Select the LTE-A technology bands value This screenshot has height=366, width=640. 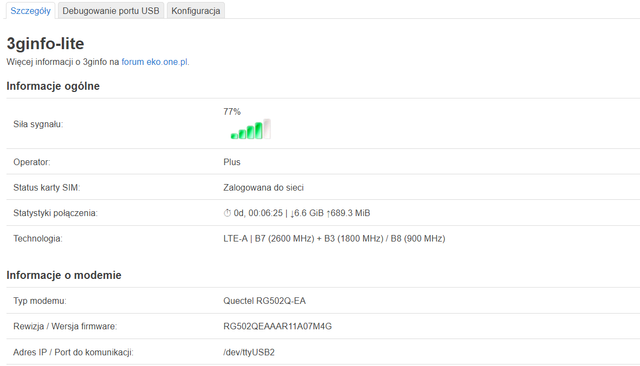click(x=334, y=239)
